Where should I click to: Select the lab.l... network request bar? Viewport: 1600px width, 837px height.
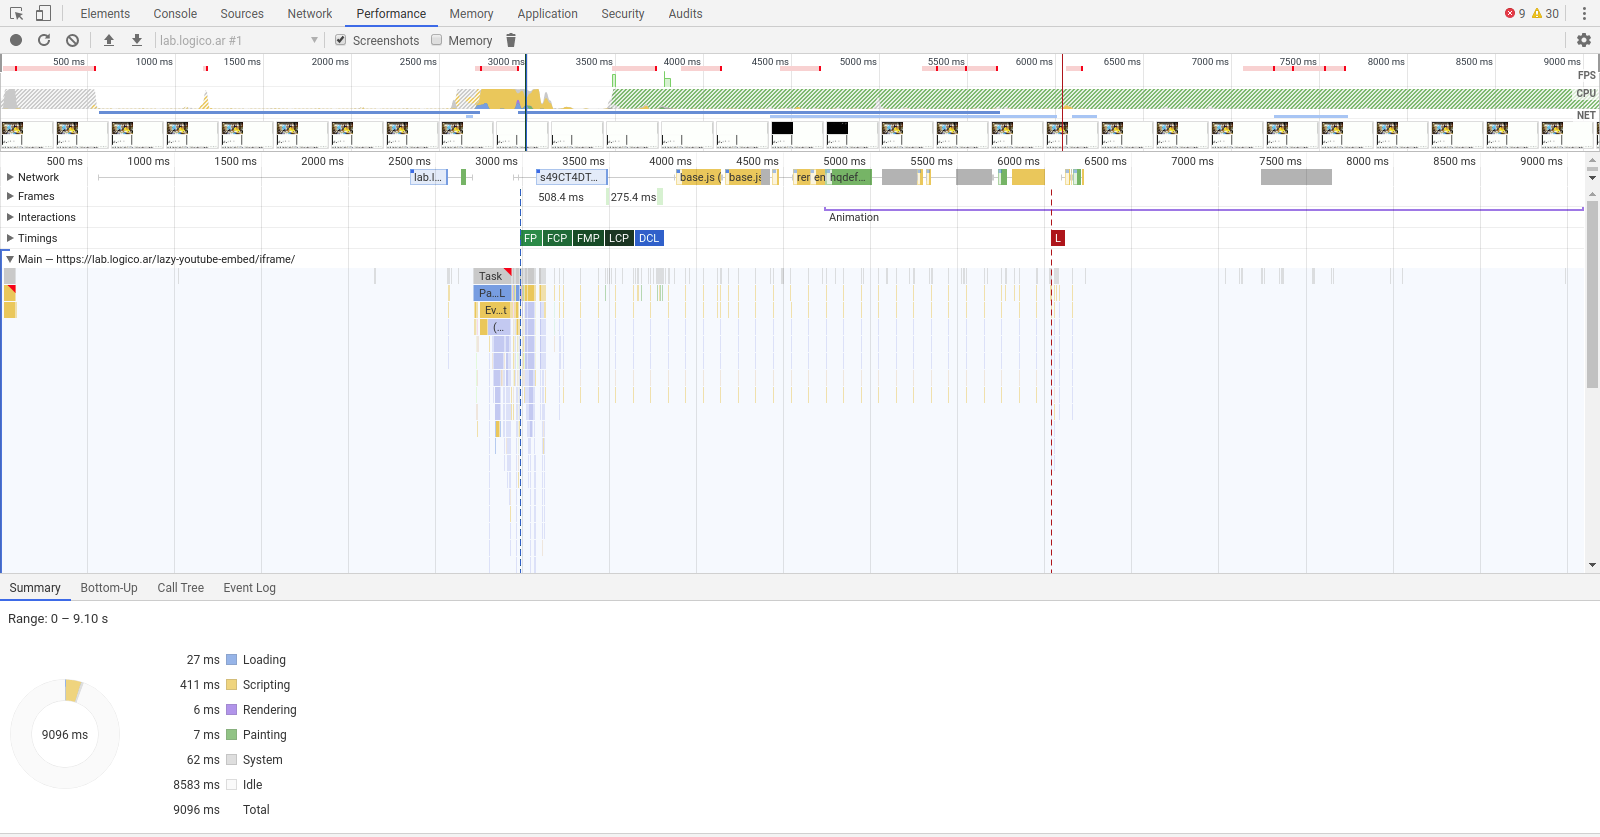(428, 177)
